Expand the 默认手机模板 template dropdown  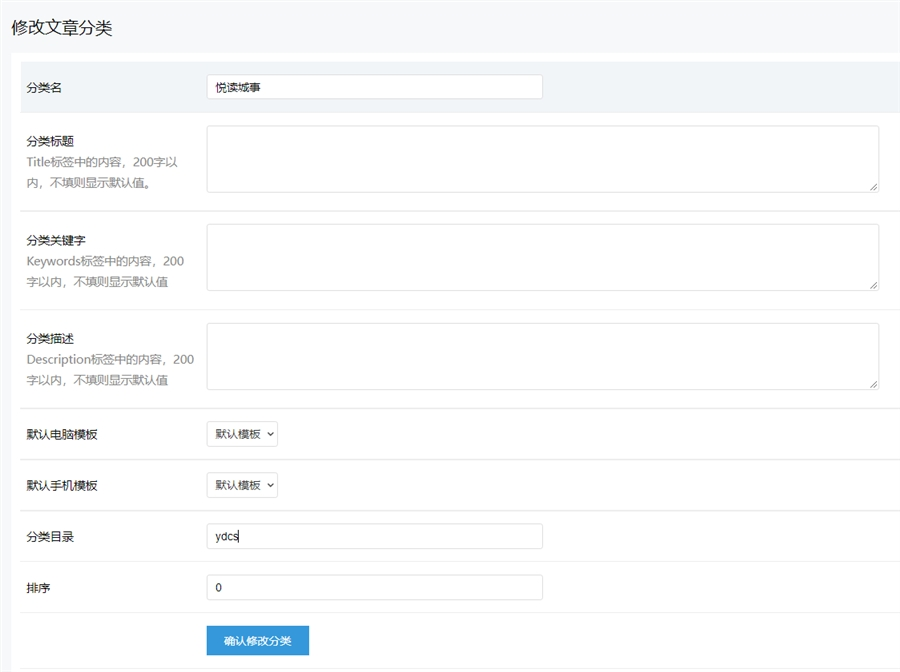pos(242,485)
